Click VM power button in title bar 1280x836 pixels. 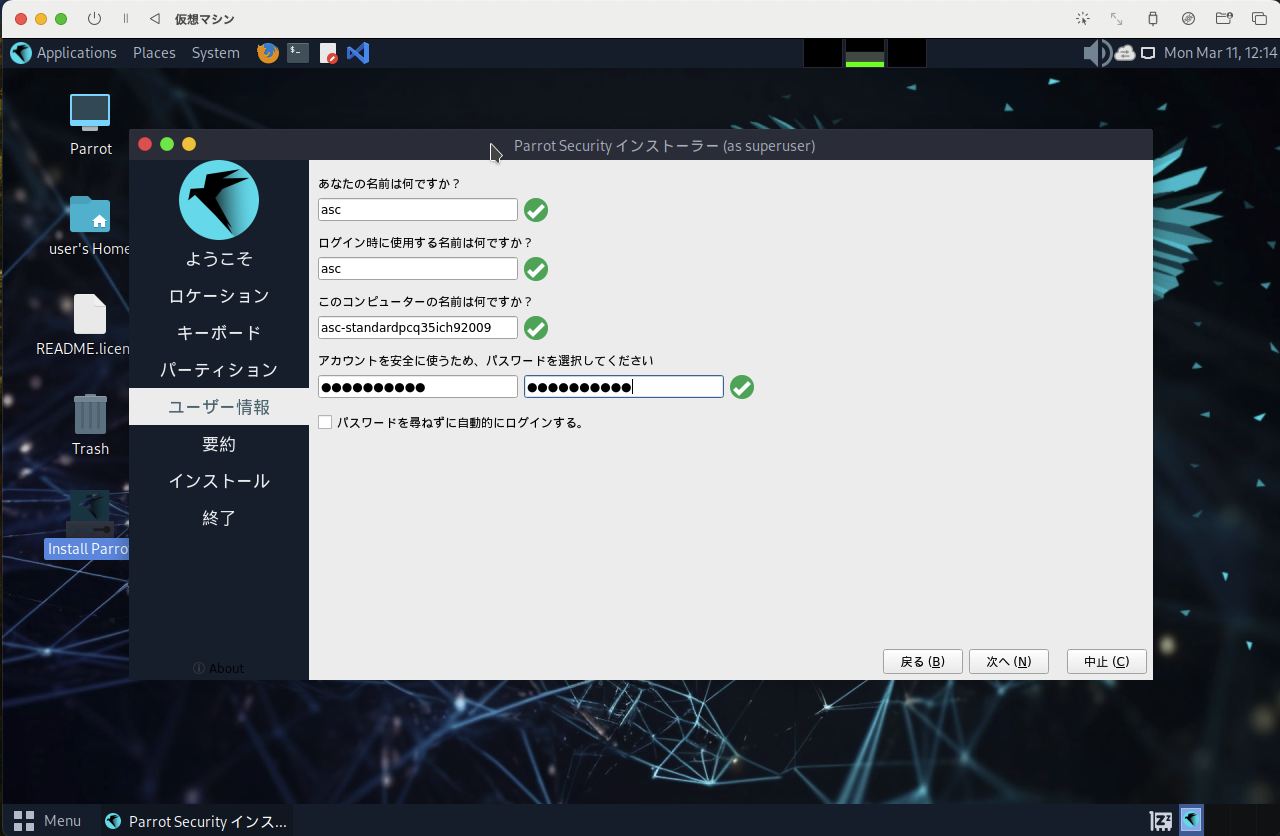point(95,19)
